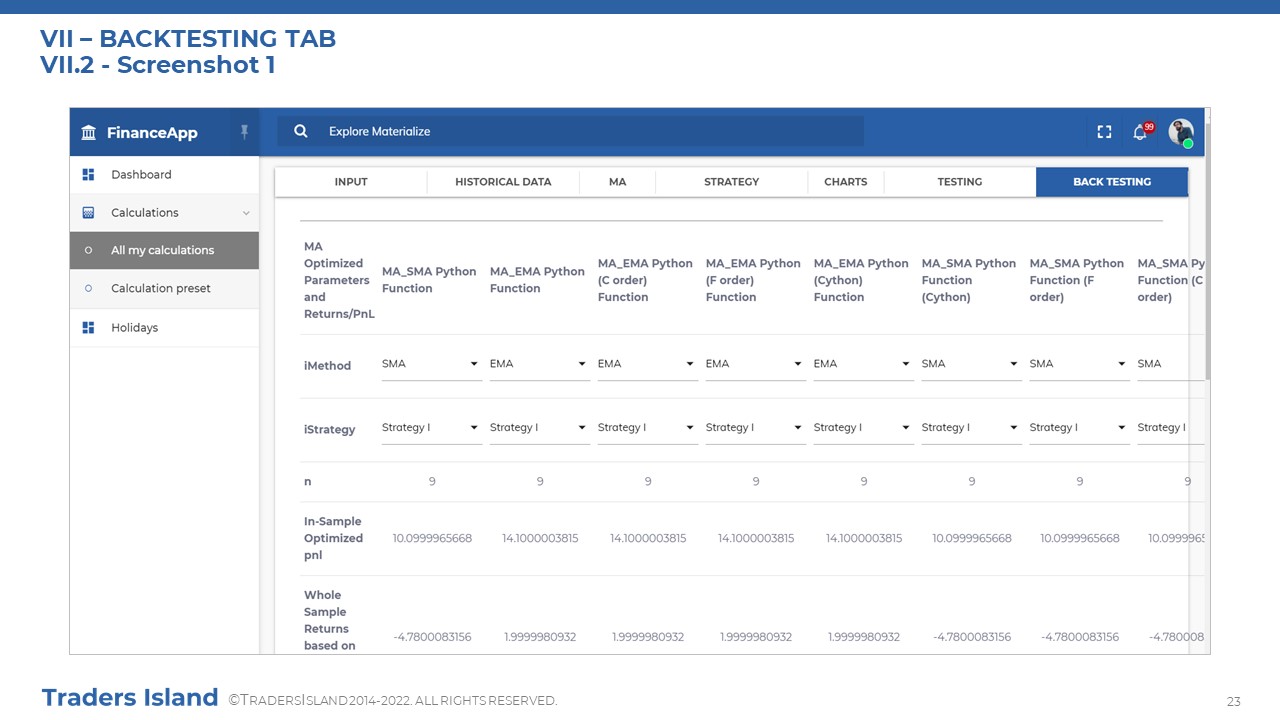Open iStrategy dropdown for MA_EMA Python Function
Image resolution: width=1280 pixels, height=720 pixels.
coord(539,428)
